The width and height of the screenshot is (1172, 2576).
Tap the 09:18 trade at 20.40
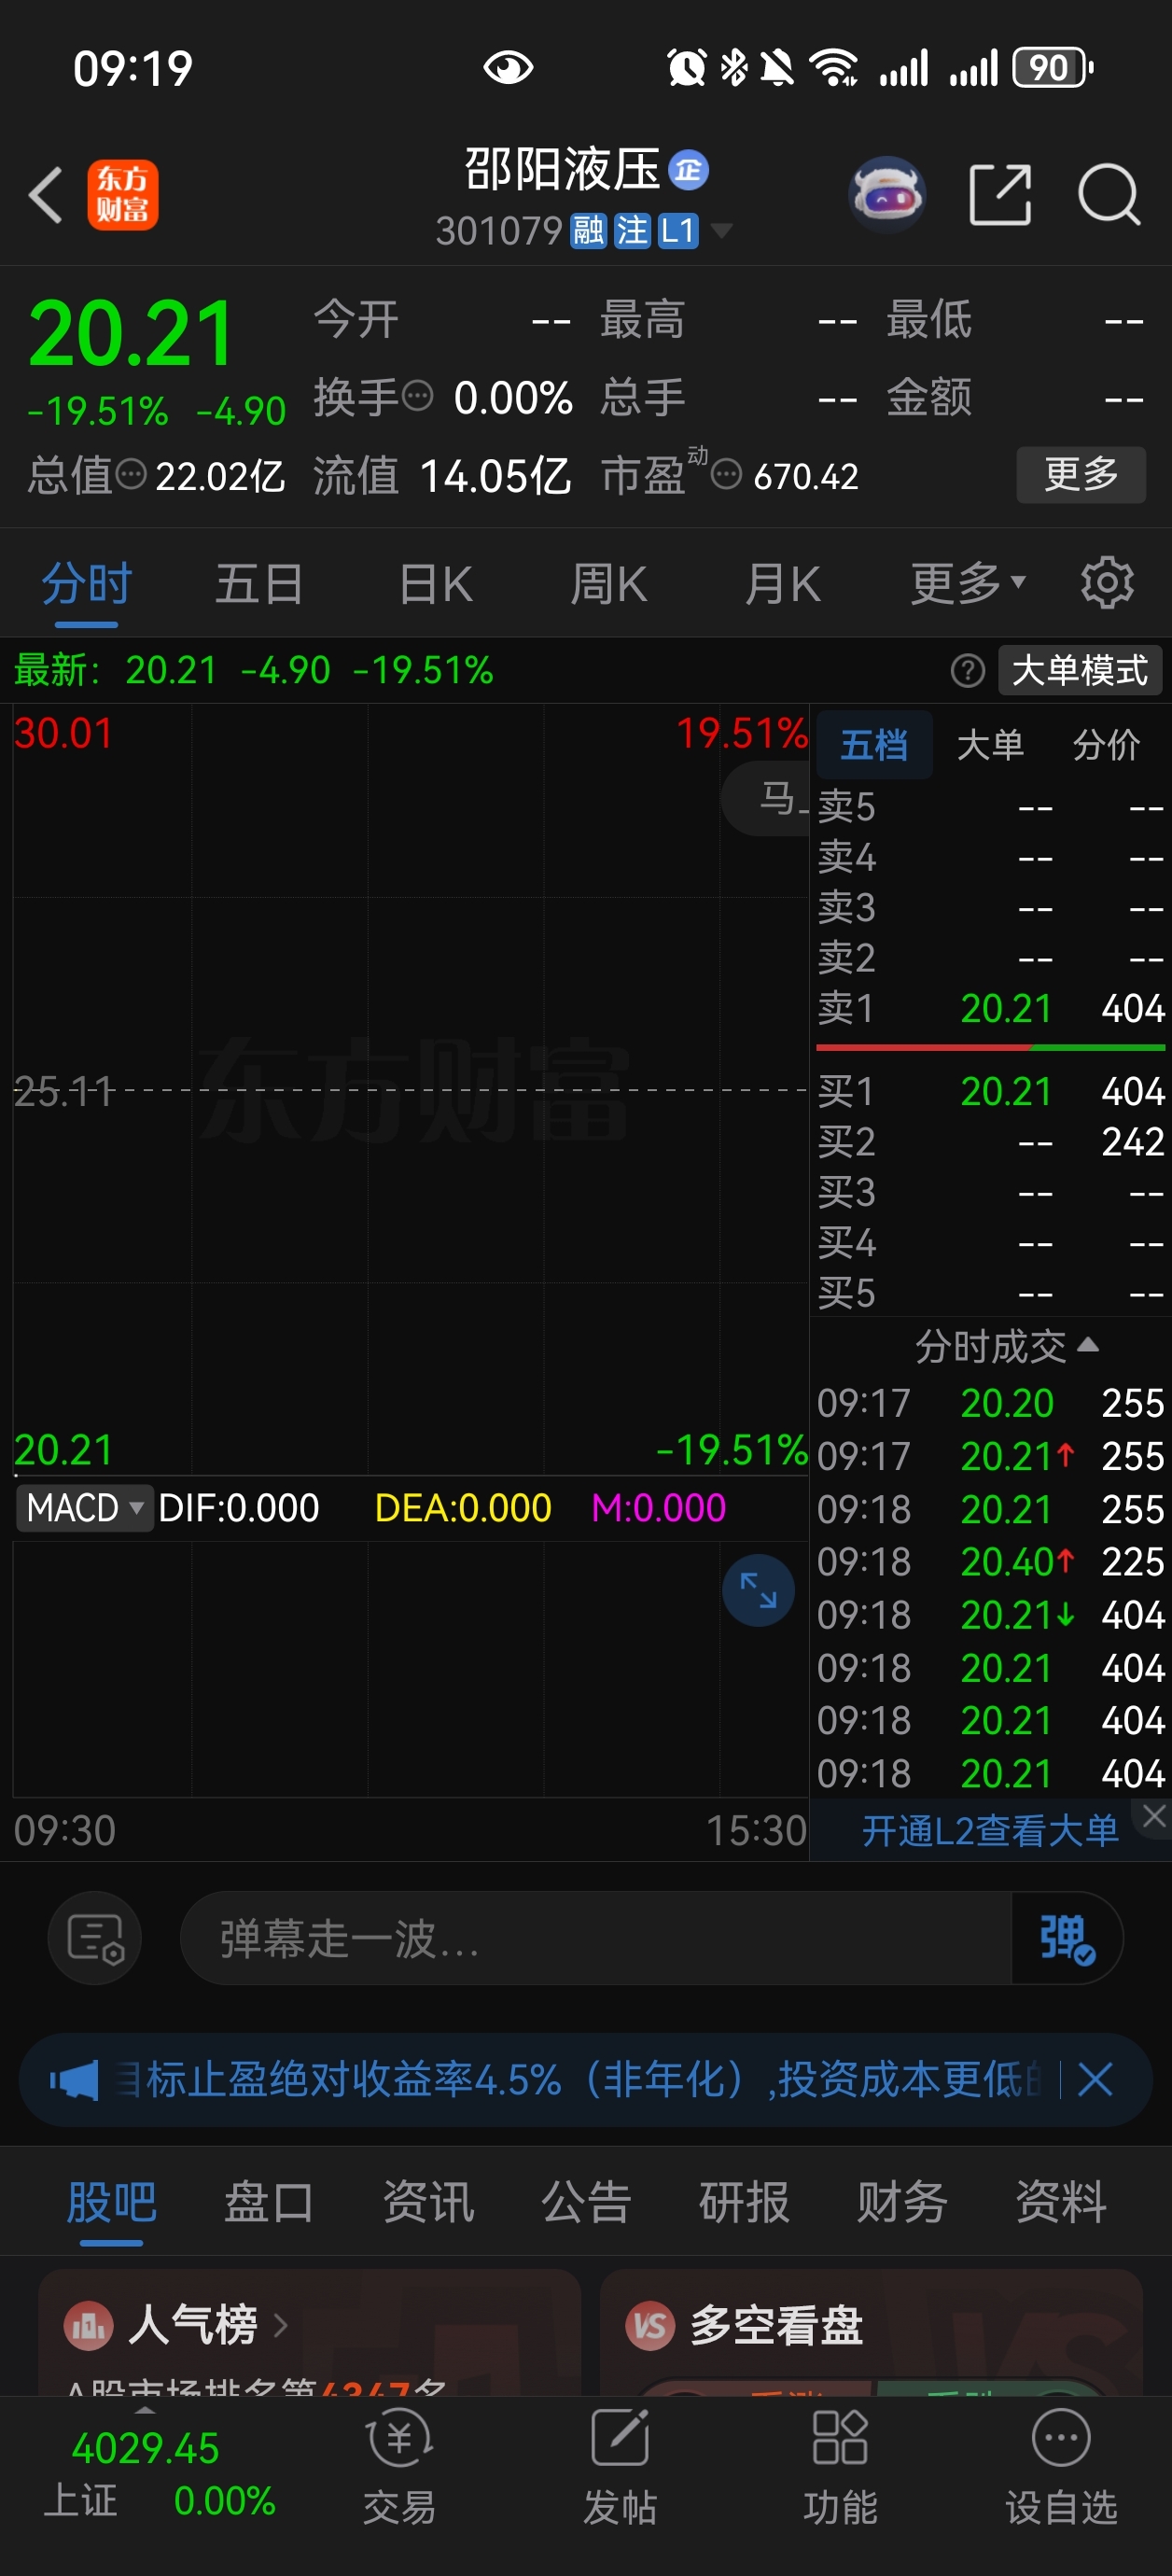[990, 1562]
